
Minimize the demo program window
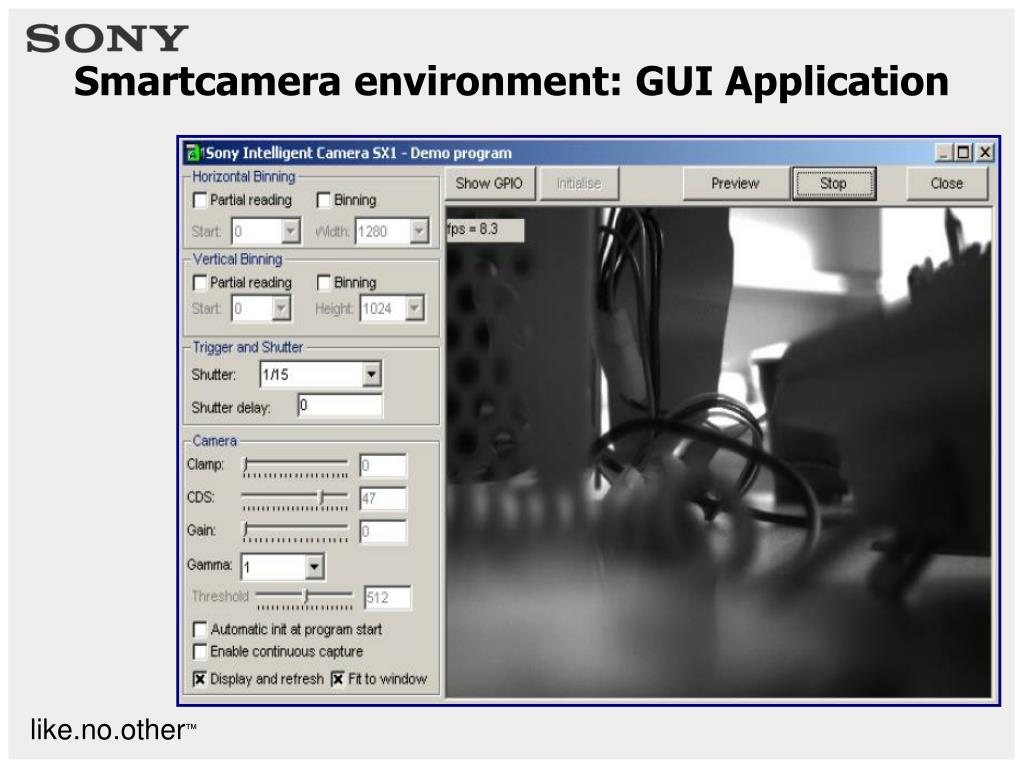[x=944, y=153]
